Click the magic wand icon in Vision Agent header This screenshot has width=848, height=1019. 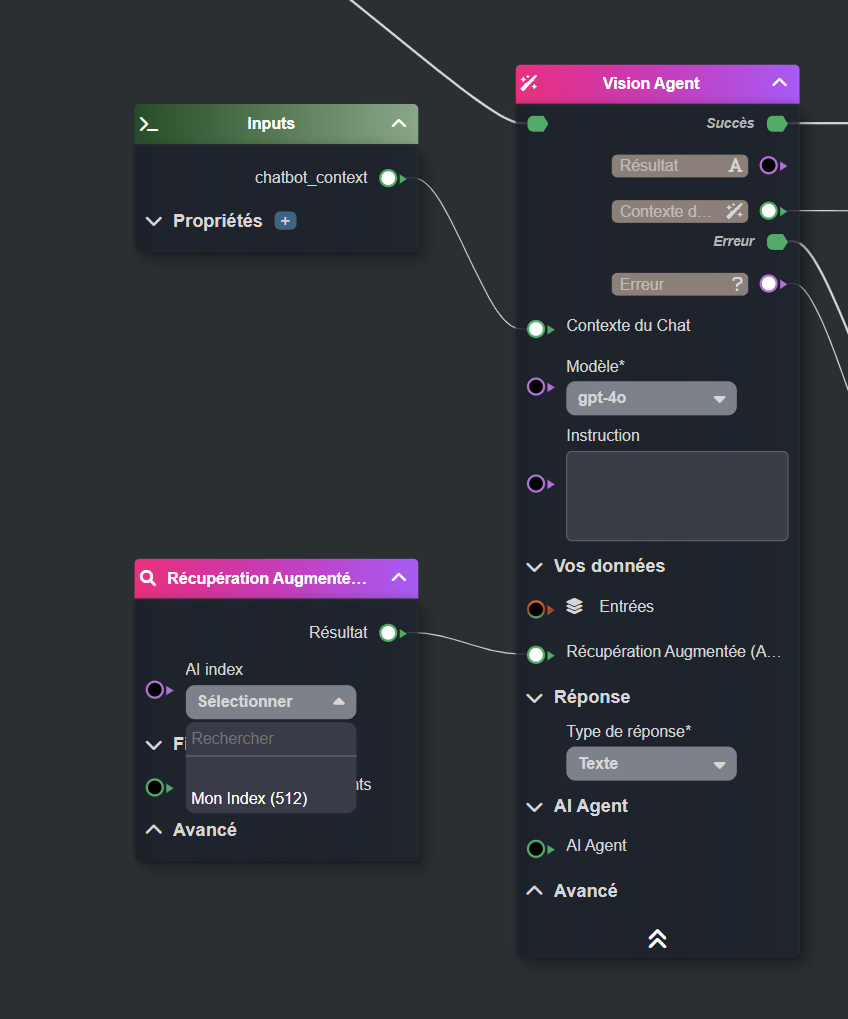[x=530, y=83]
